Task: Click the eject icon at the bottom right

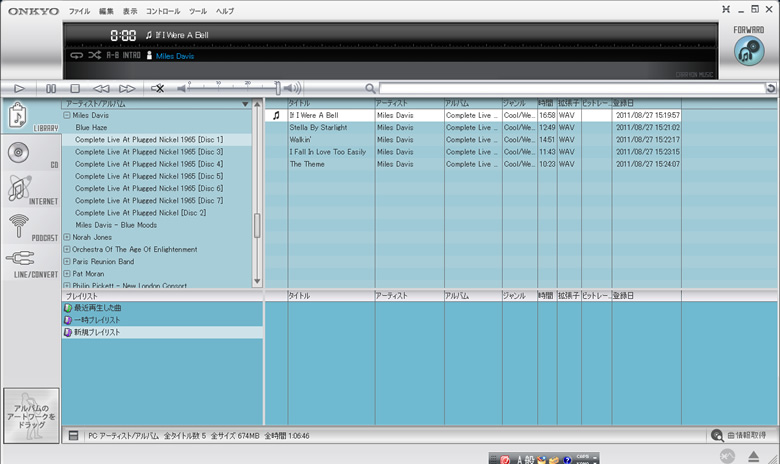Action: tap(753, 456)
